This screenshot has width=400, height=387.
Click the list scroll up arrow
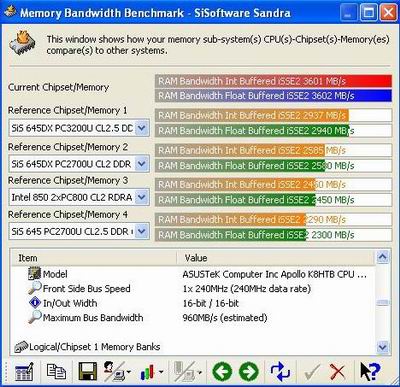coord(382,257)
